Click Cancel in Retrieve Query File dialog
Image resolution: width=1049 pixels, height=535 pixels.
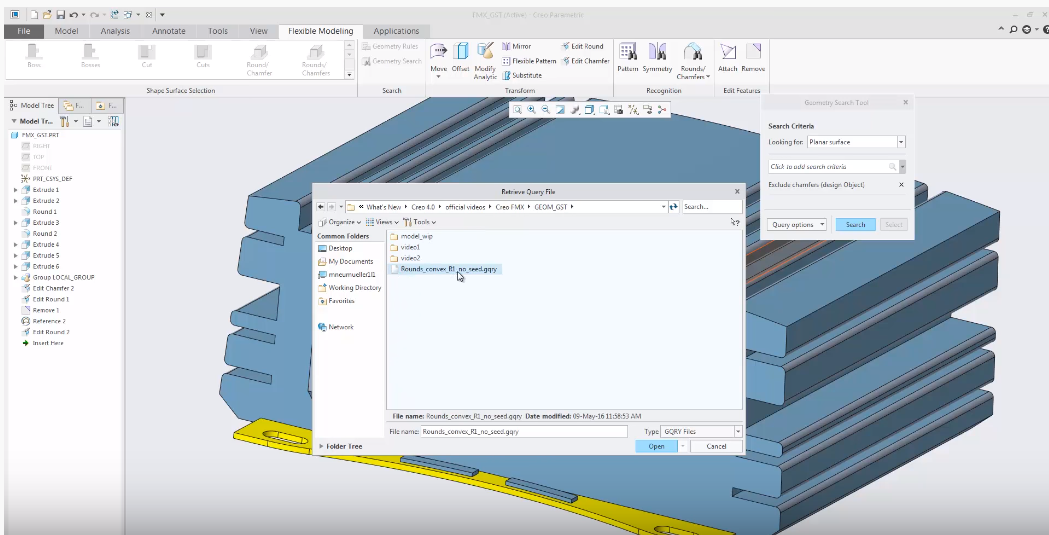click(x=716, y=446)
